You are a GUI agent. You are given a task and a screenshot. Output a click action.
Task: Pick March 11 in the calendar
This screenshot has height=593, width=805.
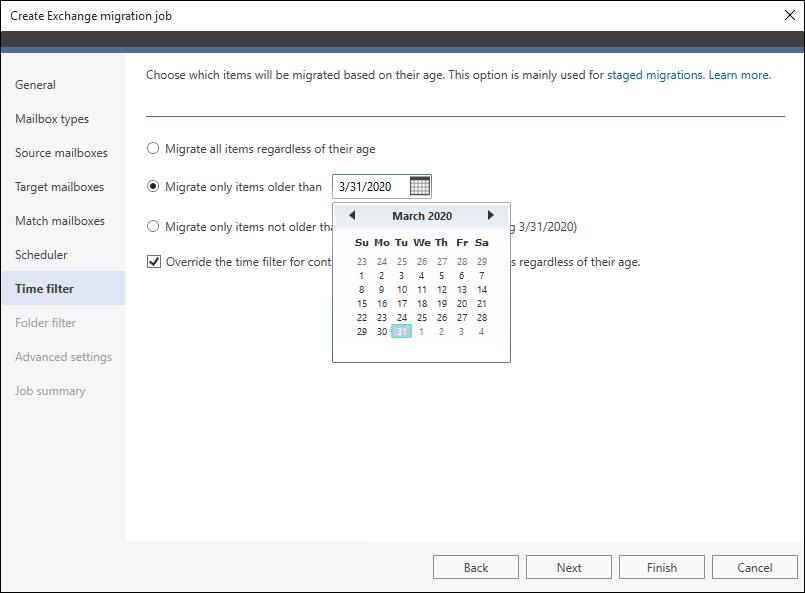tap(422, 290)
